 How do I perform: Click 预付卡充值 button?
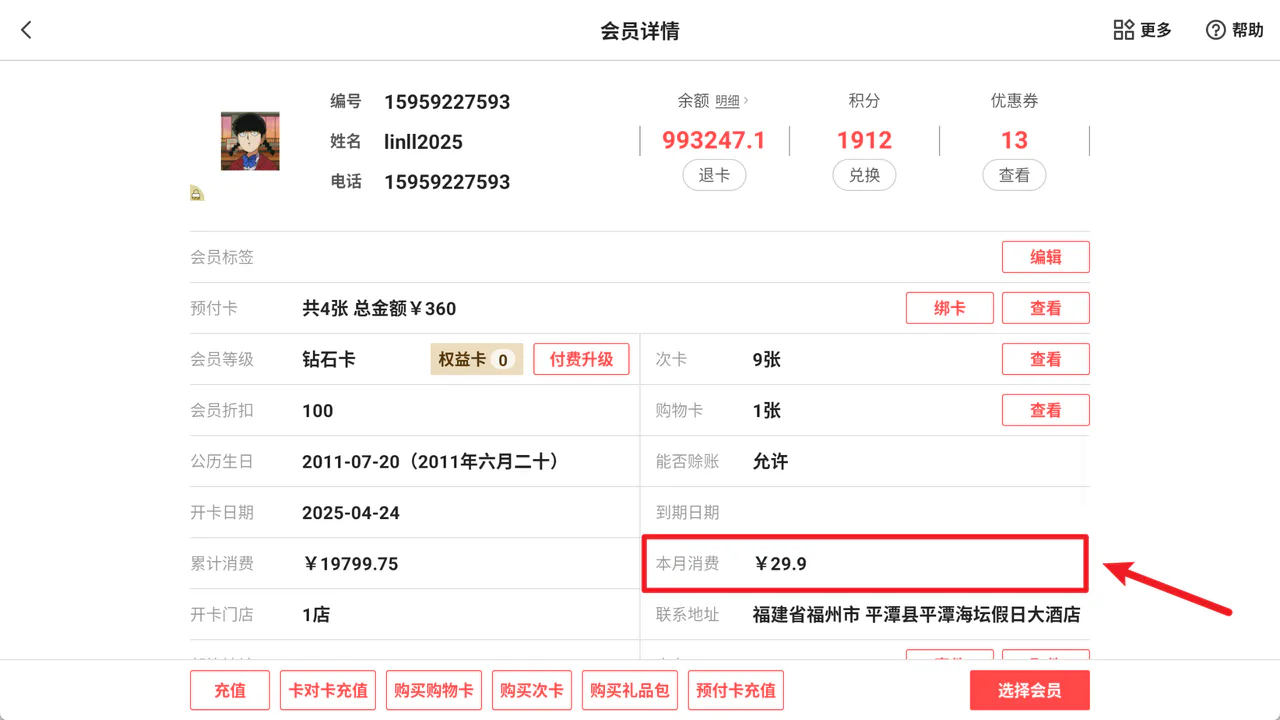pyautogui.click(x=736, y=690)
